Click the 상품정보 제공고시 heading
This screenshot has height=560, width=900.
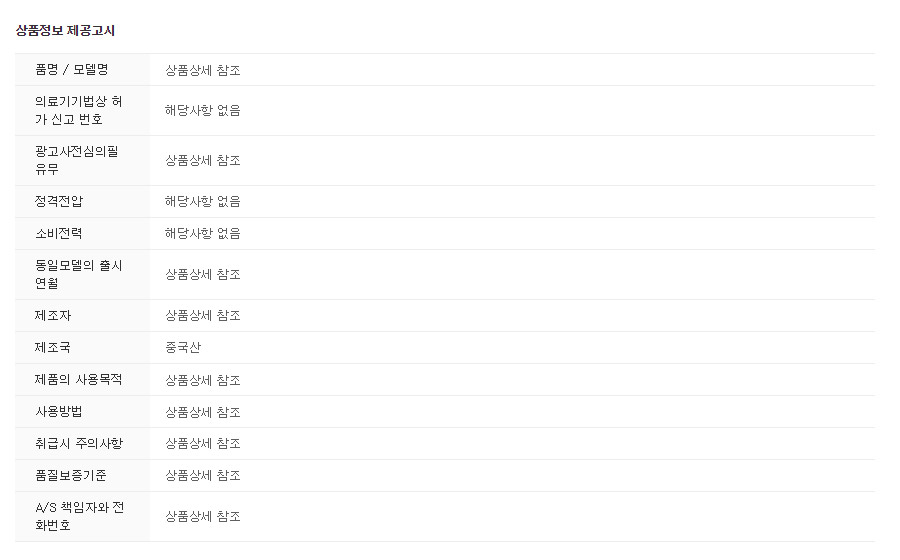[65, 31]
